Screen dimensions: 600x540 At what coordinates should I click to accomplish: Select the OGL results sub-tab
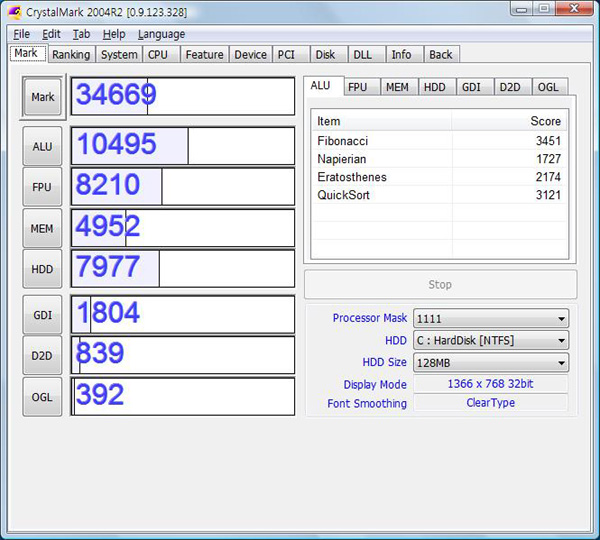click(549, 87)
